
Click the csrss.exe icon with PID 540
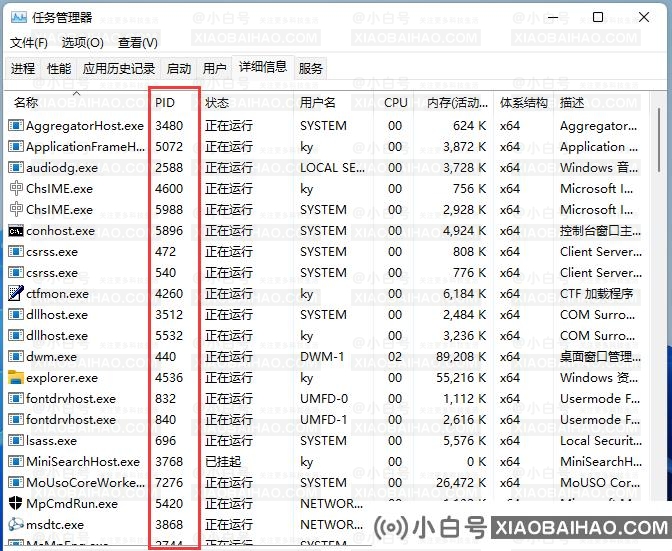pyautogui.click(x=16, y=273)
